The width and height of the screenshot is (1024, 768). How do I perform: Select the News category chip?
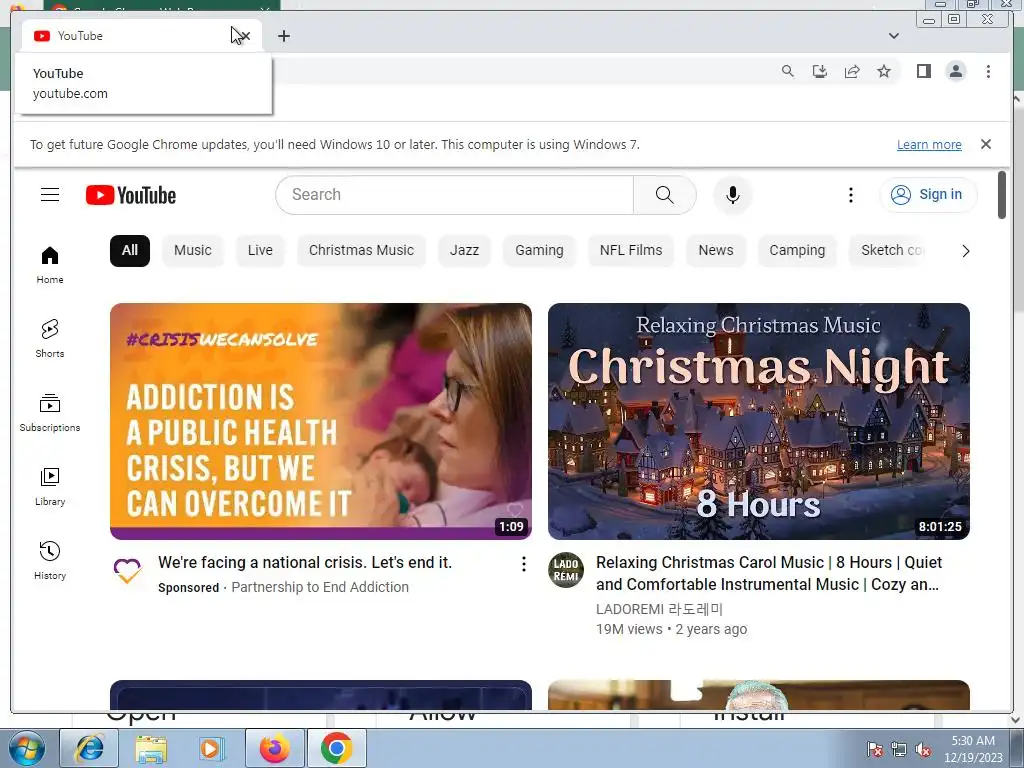(x=716, y=251)
